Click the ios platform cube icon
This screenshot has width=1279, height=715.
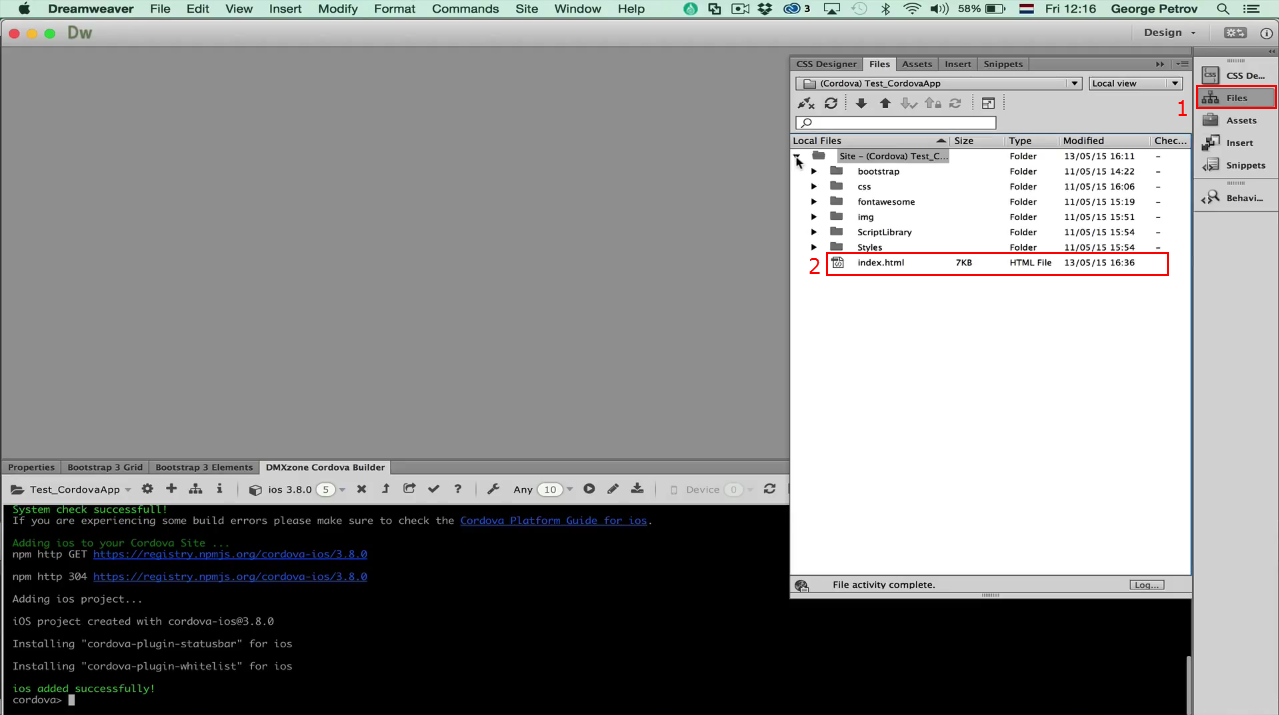[x=255, y=490]
